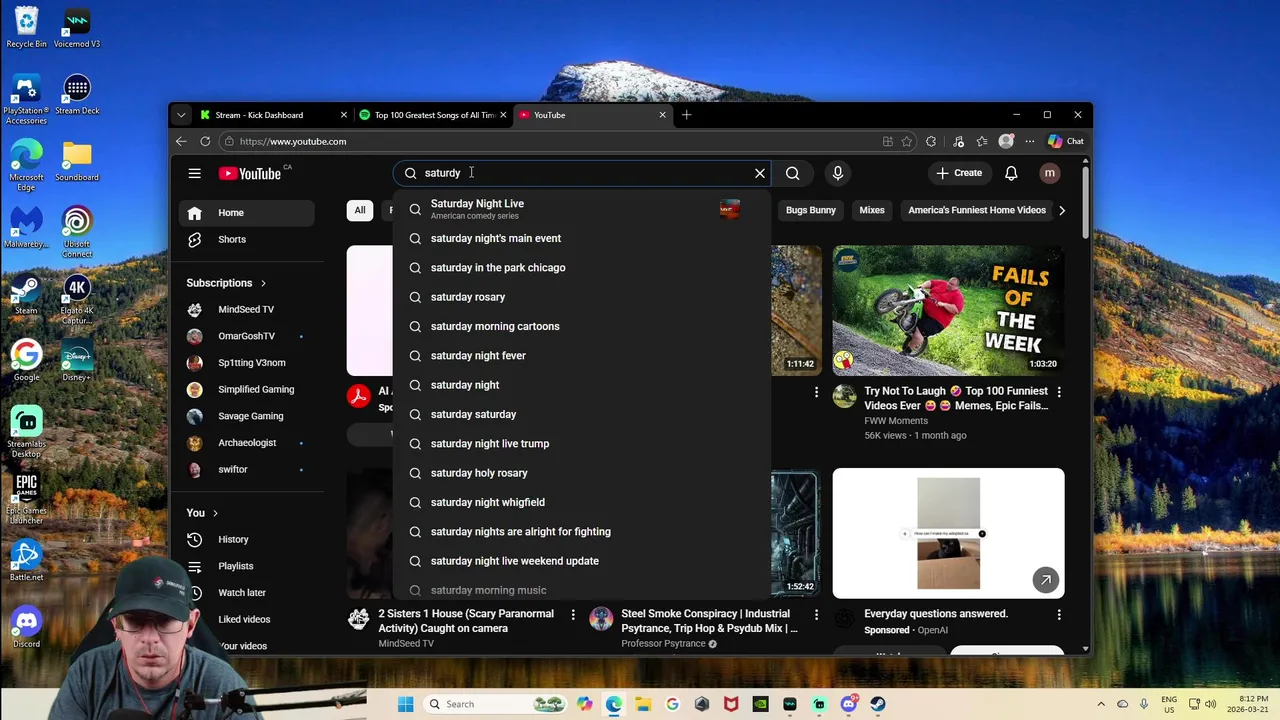Open Copilot Chat in Edge
Screen dimensions: 1280x720
tap(1066, 141)
